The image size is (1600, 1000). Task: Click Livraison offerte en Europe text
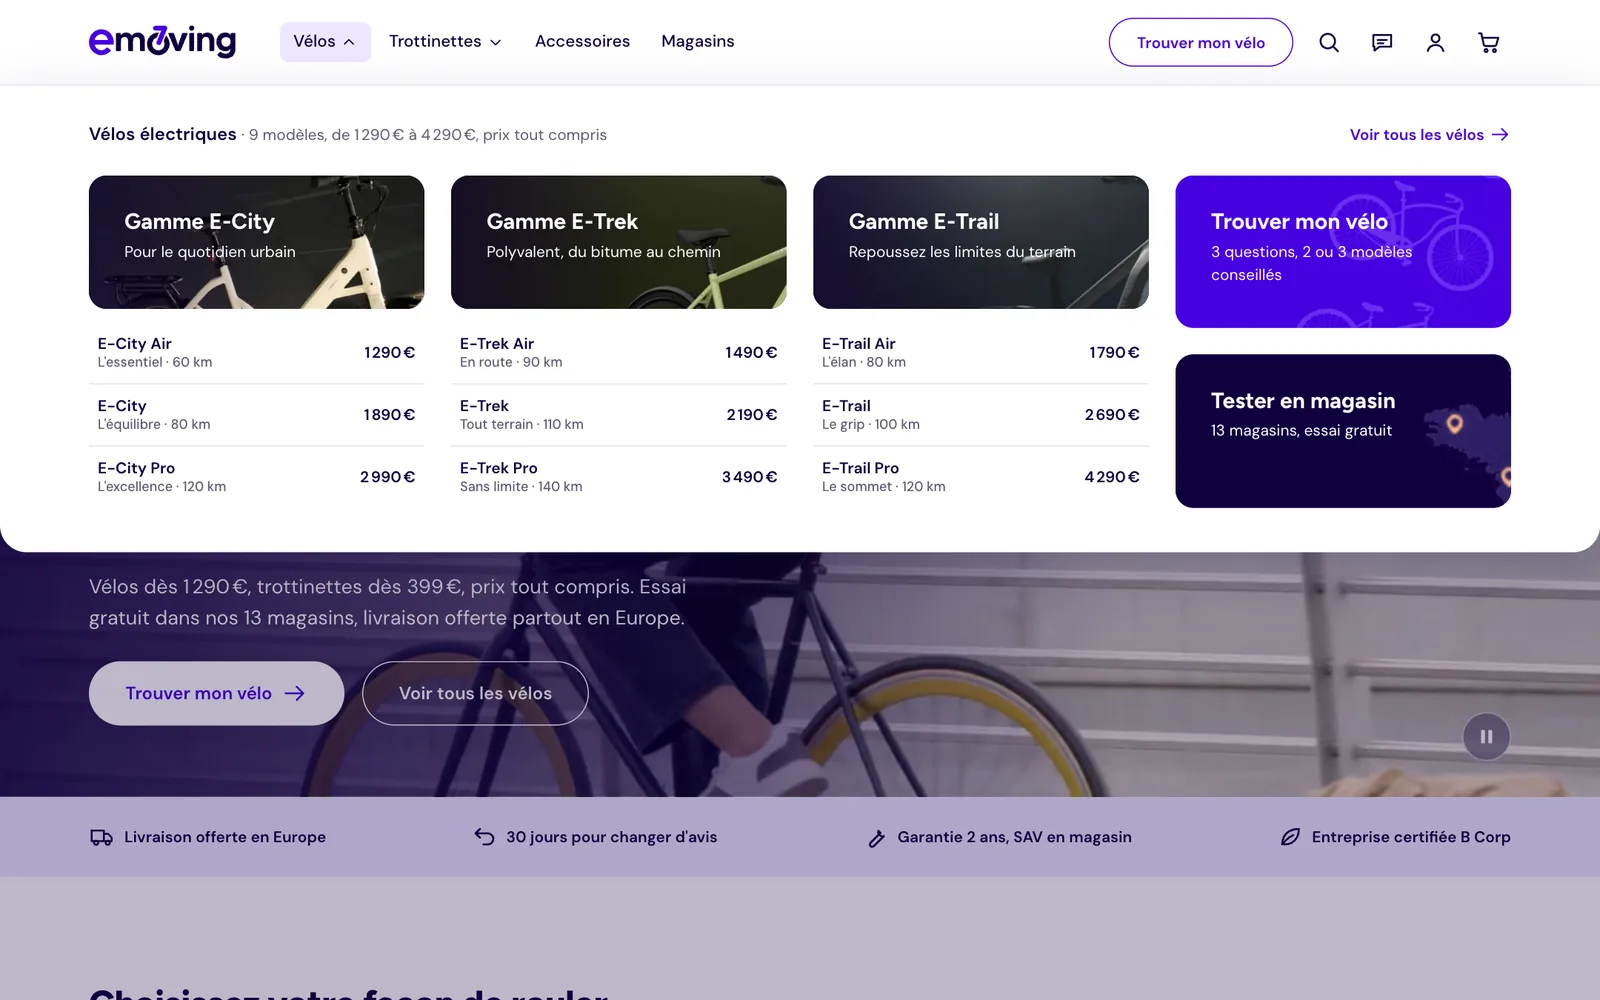pyautogui.click(x=225, y=837)
